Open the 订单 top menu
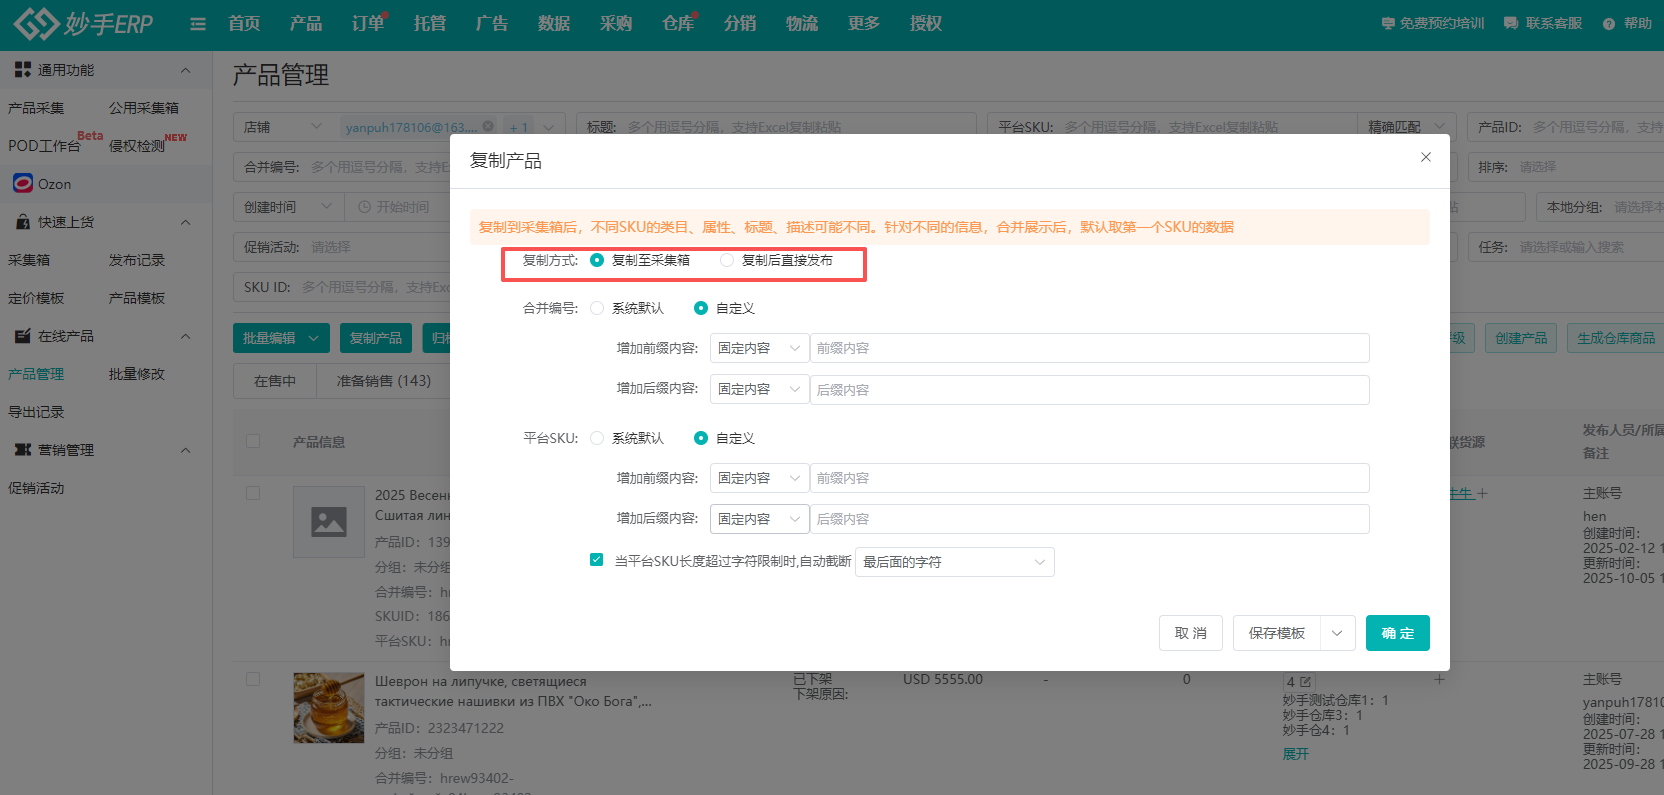Viewport: 1664px width, 795px height. pos(367,24)
